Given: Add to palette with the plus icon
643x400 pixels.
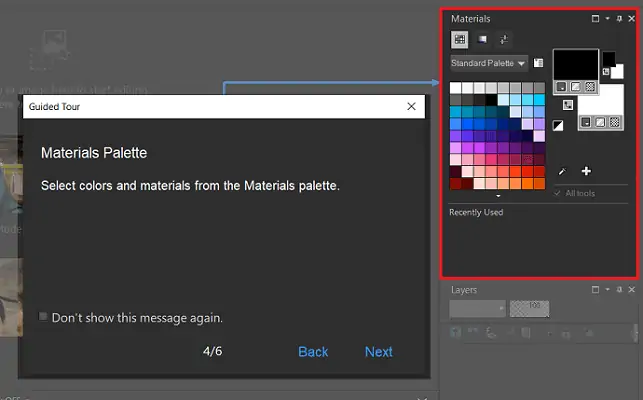Looking at the screenshot, I should [586, 171].
